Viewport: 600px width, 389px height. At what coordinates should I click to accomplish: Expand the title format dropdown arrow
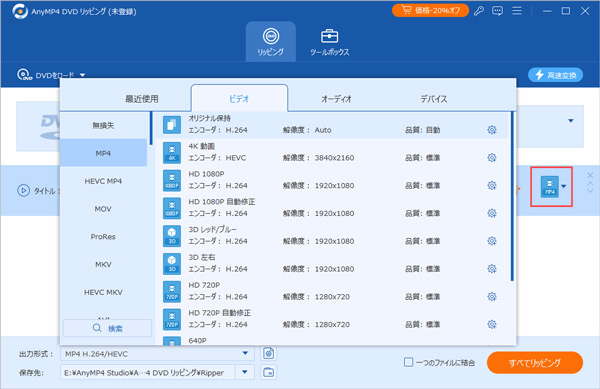564,187
